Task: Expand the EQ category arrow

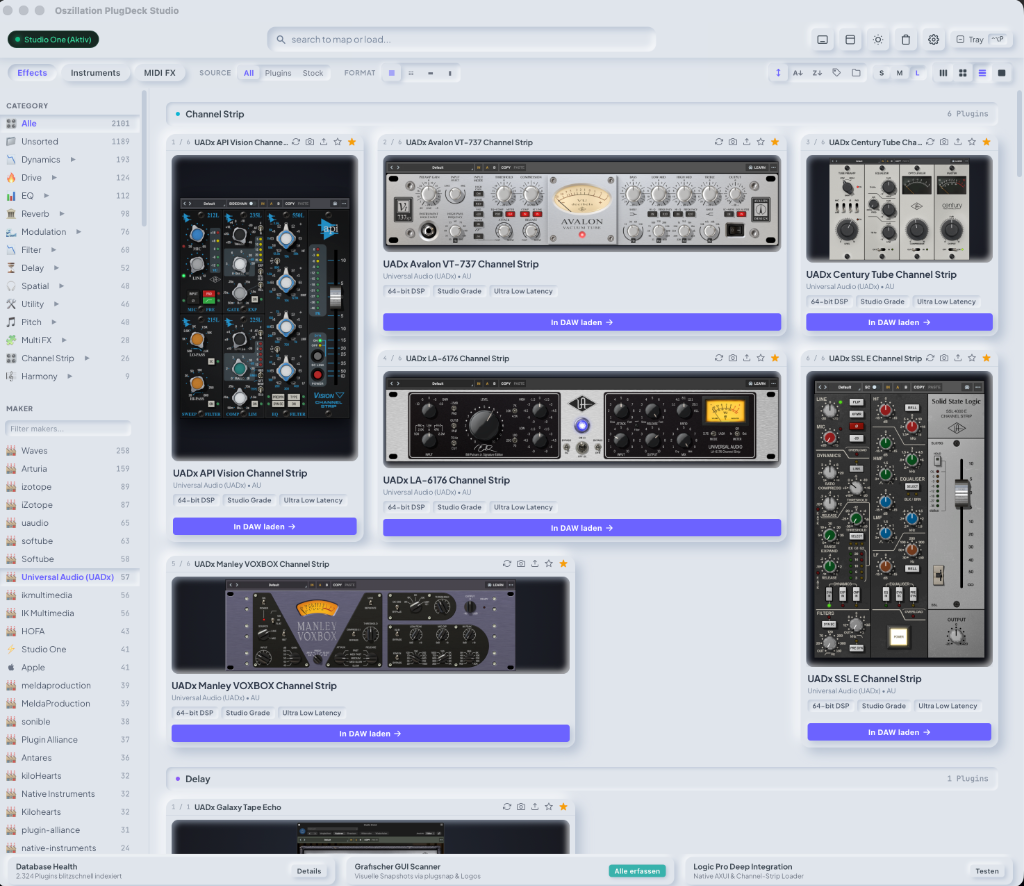Action: click(46, 195)
